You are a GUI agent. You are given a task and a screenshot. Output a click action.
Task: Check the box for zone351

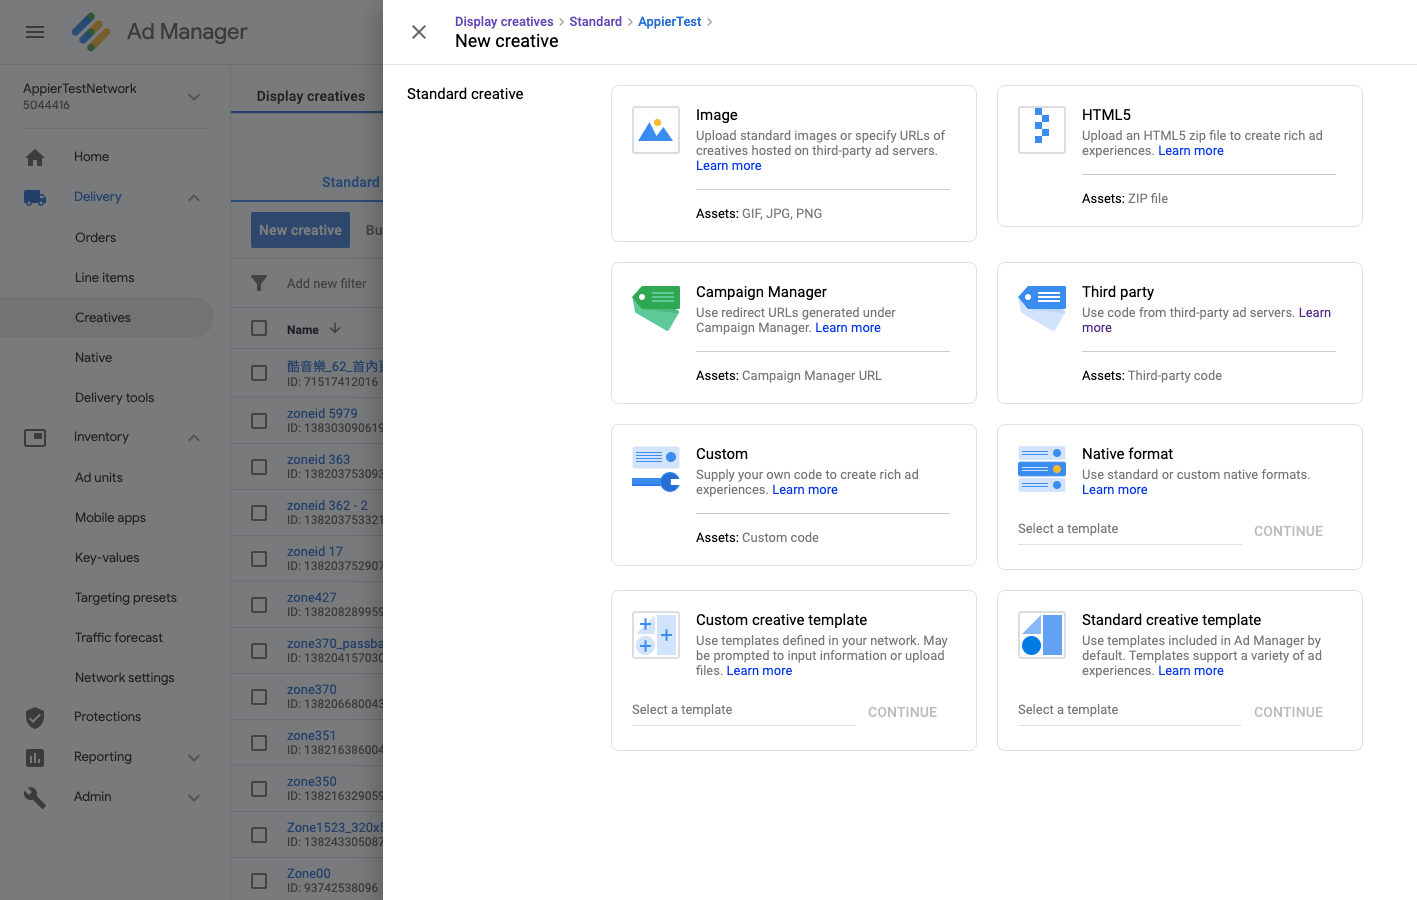[x=259, y=743]
